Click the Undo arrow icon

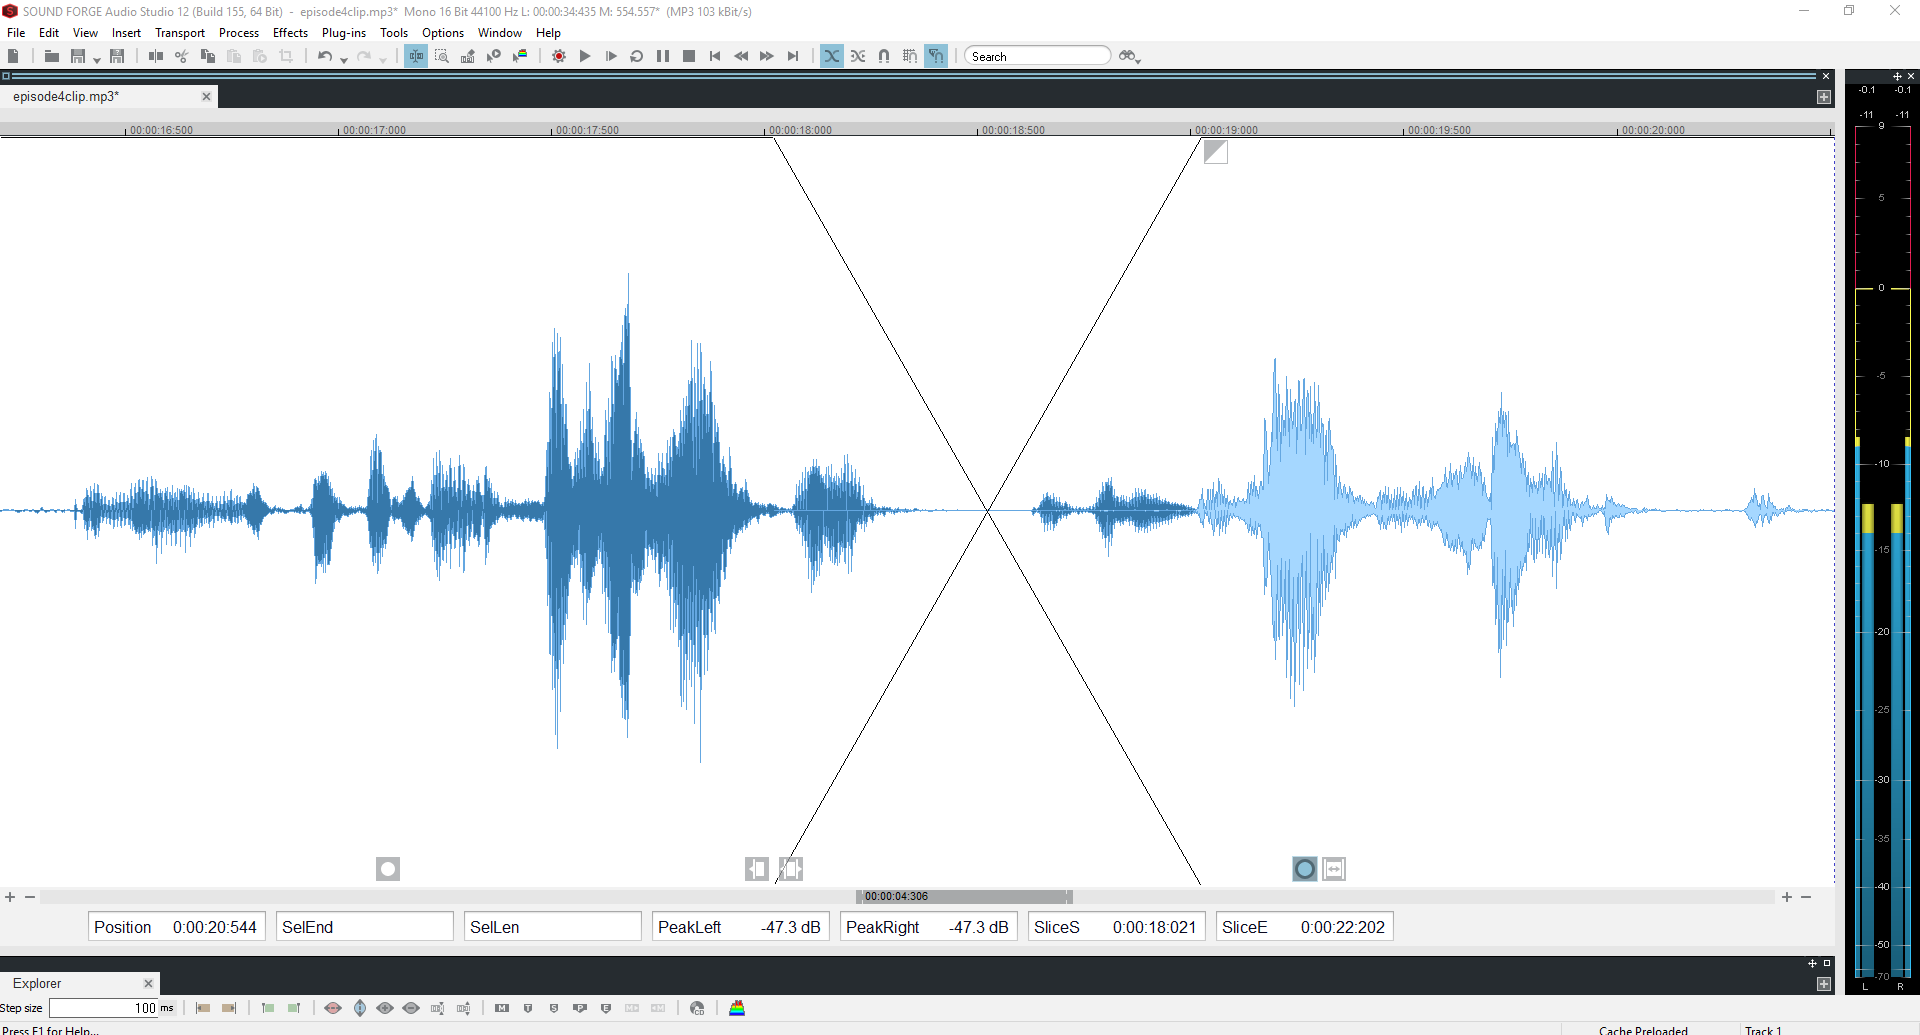(324, 56)
